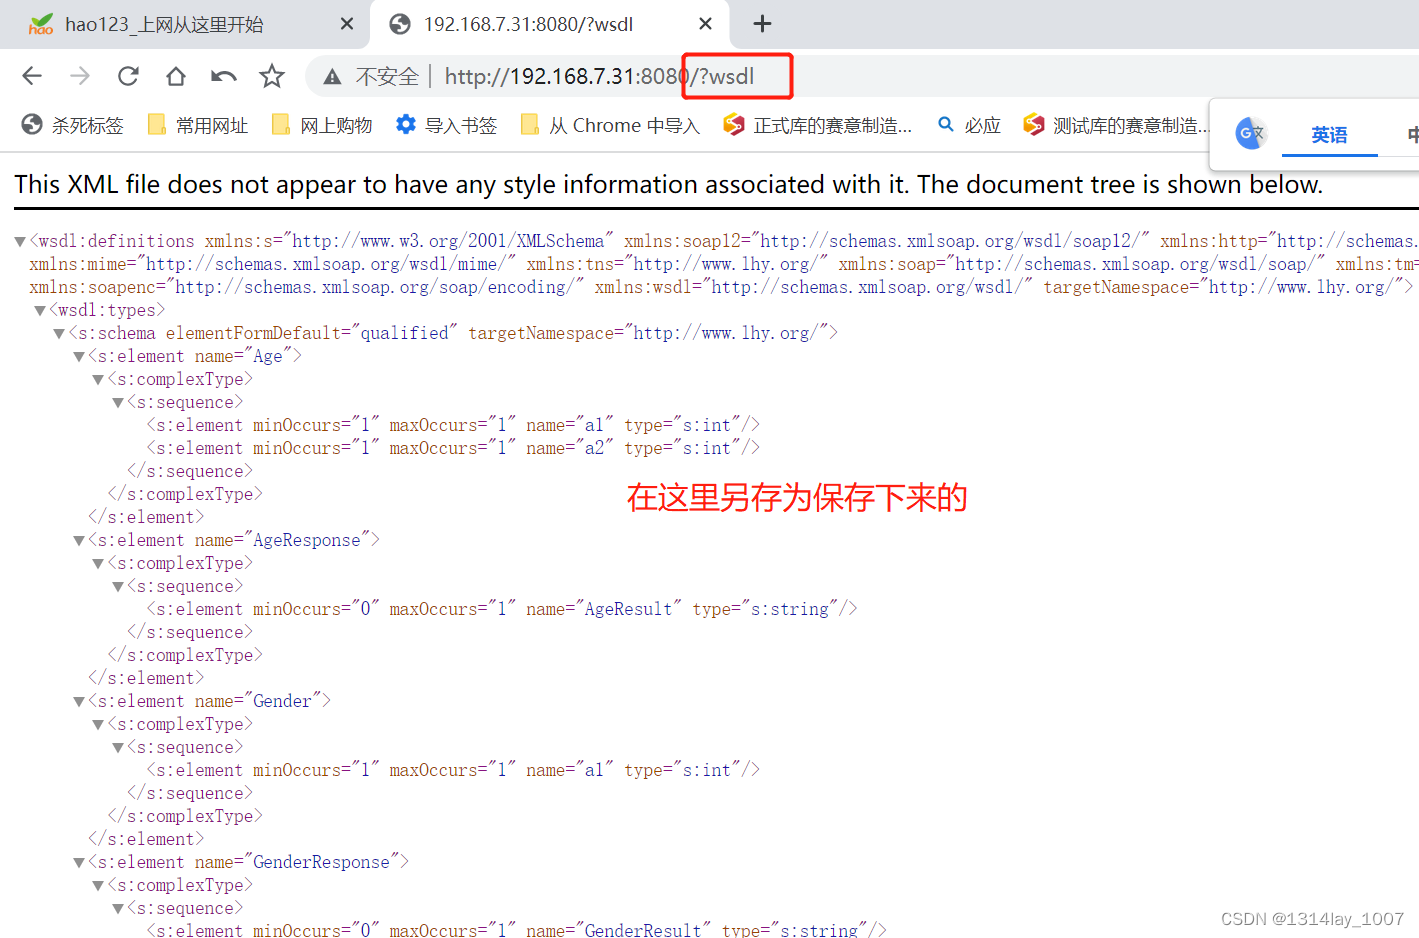Collapse sequence under AgeResponse element

118,586
